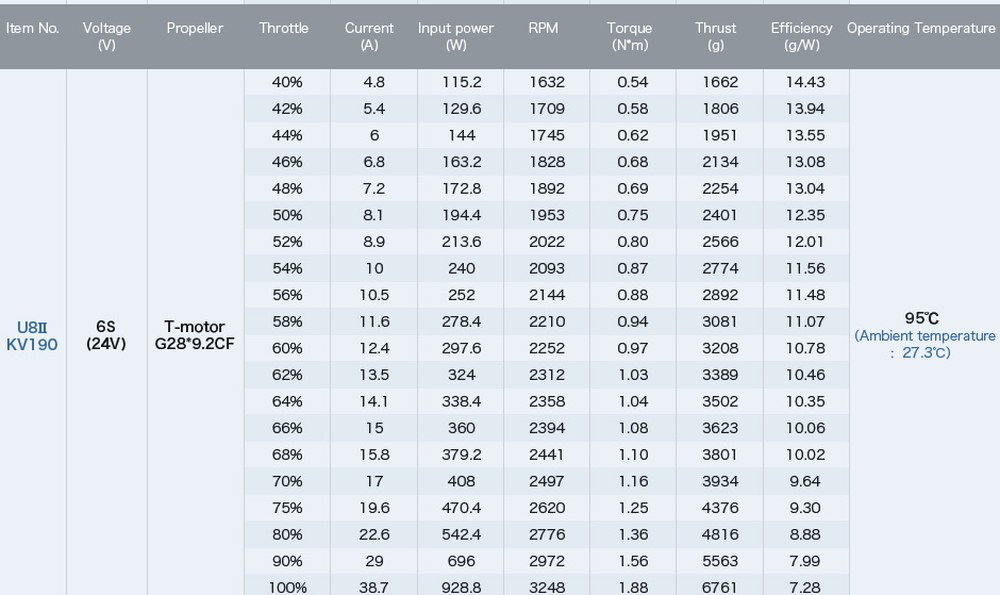Click the 100% throttle cell
The height and width of the screenshot is (595, 1000).
(287, 587)
